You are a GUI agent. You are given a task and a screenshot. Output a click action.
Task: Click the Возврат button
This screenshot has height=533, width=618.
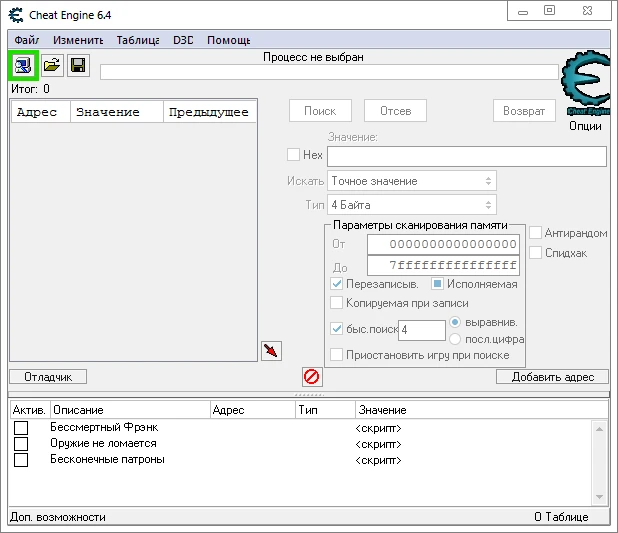[524, 111]
